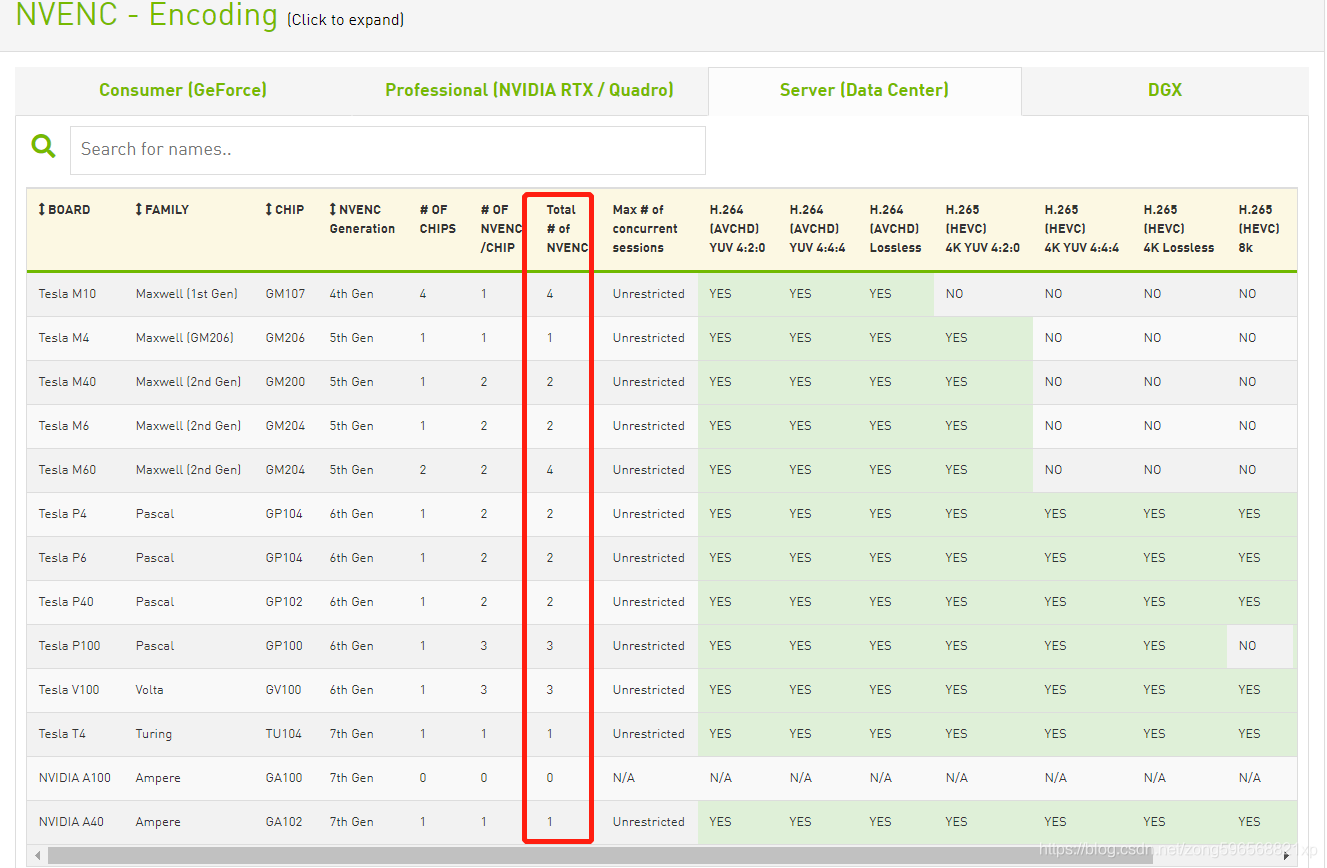Select the Tesla M40 board cell
Screen dimensions: 1327x868
point(67,382)
